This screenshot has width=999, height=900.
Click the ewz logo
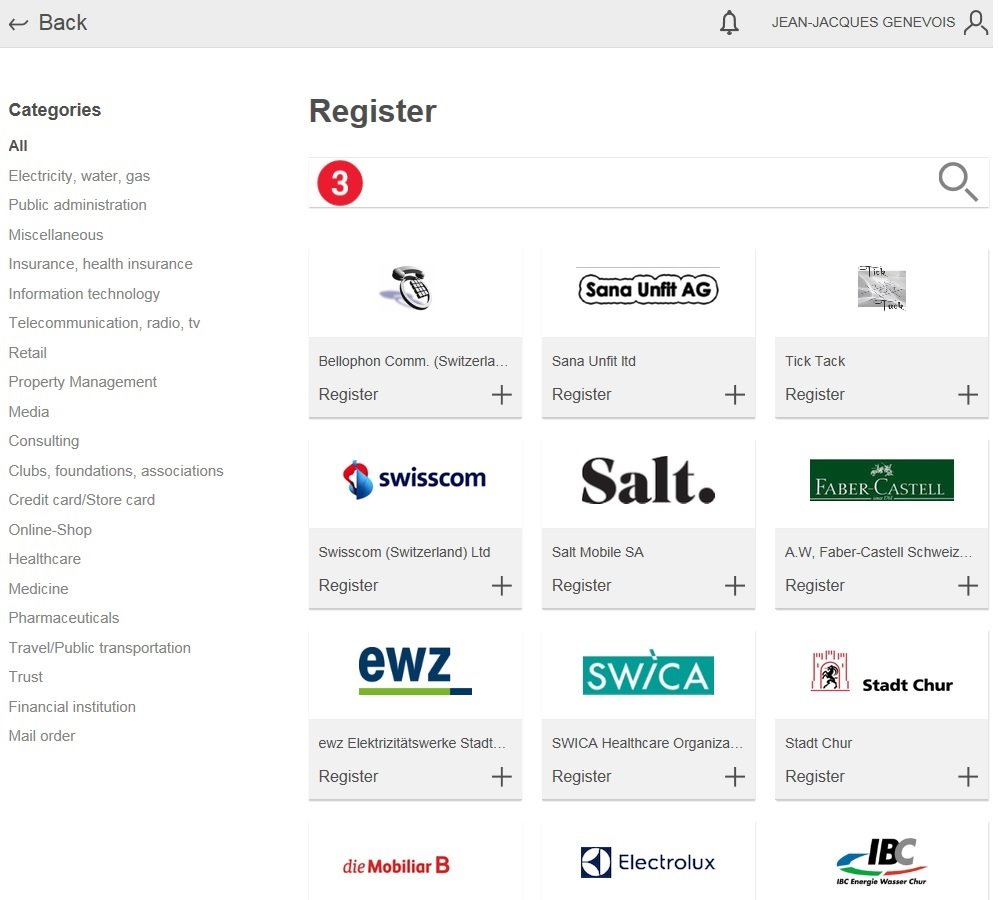(415, 670)
